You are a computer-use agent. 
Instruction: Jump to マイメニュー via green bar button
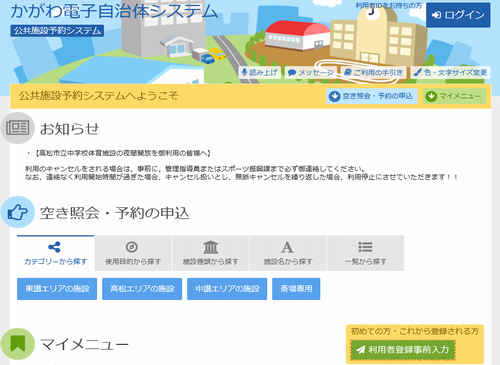click(454, 96)
